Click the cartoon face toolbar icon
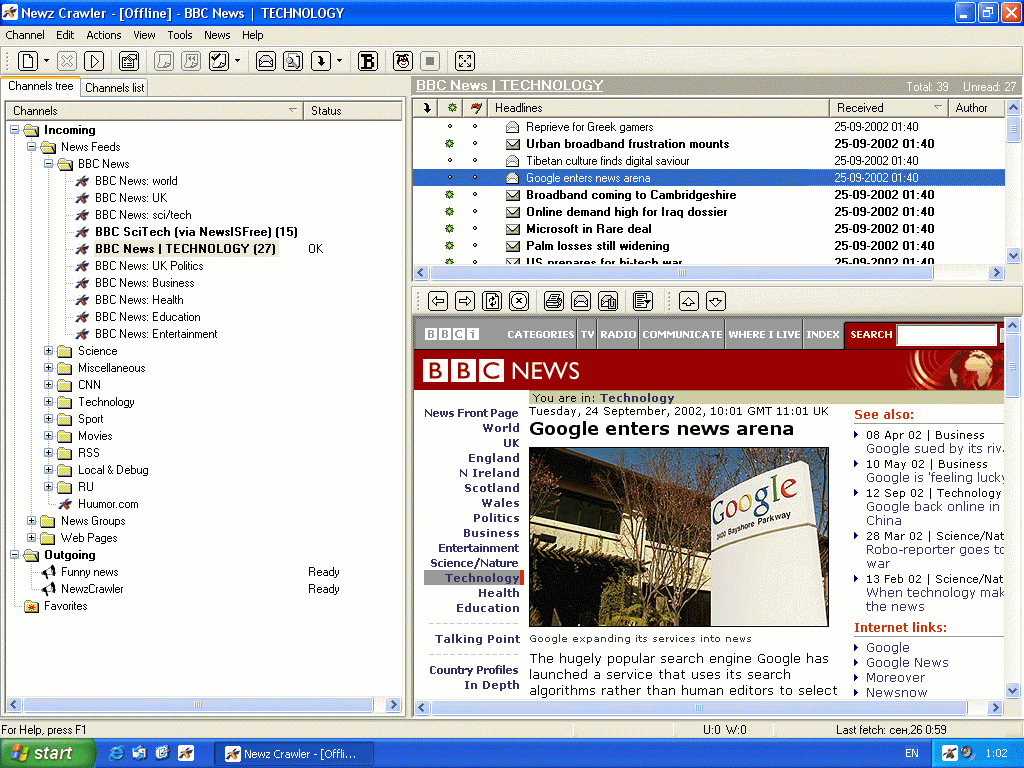Image resolution: width=1024 pixels, height=768 pixels. [x=403, y=61]
